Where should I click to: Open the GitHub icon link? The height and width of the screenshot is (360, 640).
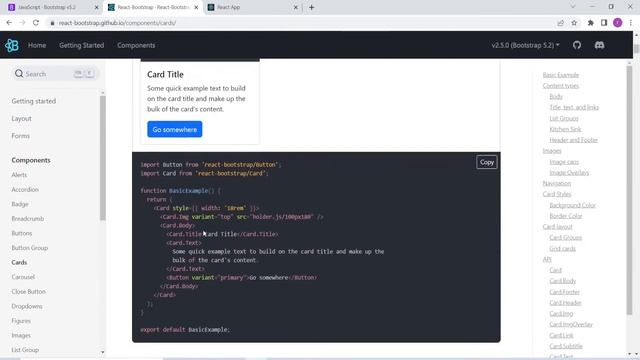(577, 45)
